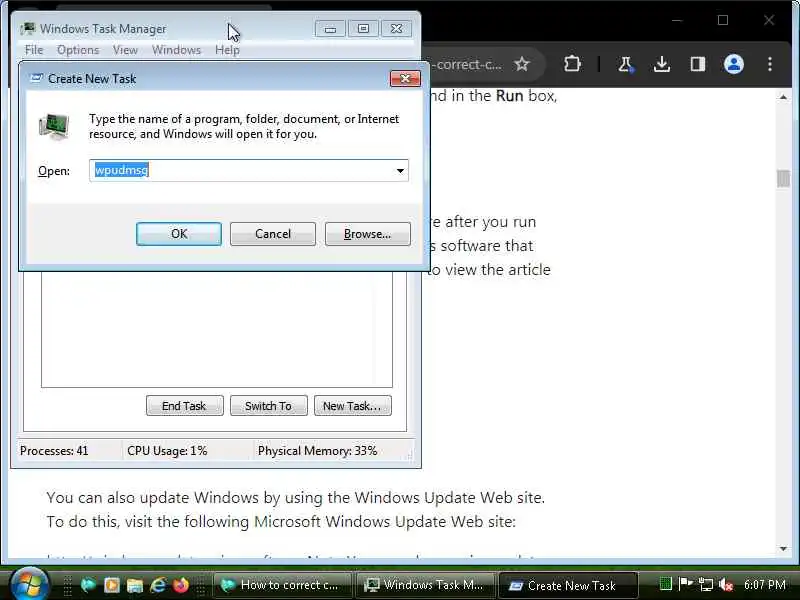This screenshot has height=600, width=800.
Task: Switch to 'How to correct c...' taskbar button
Action: point(282,585)
